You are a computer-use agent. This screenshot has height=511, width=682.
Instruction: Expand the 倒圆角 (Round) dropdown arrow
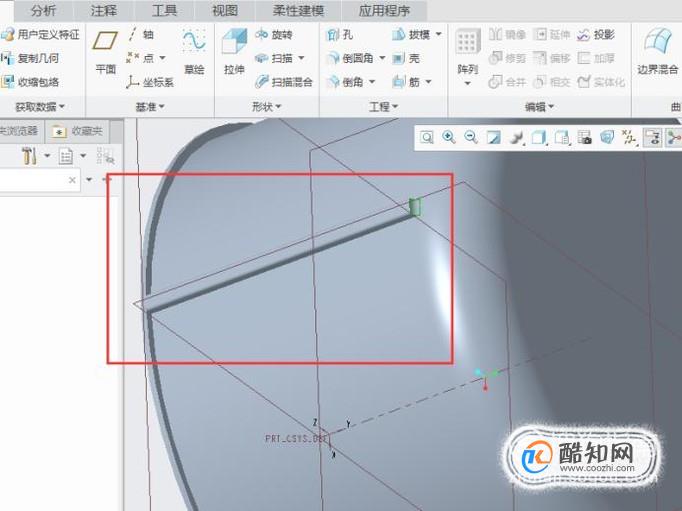point(382,58)
